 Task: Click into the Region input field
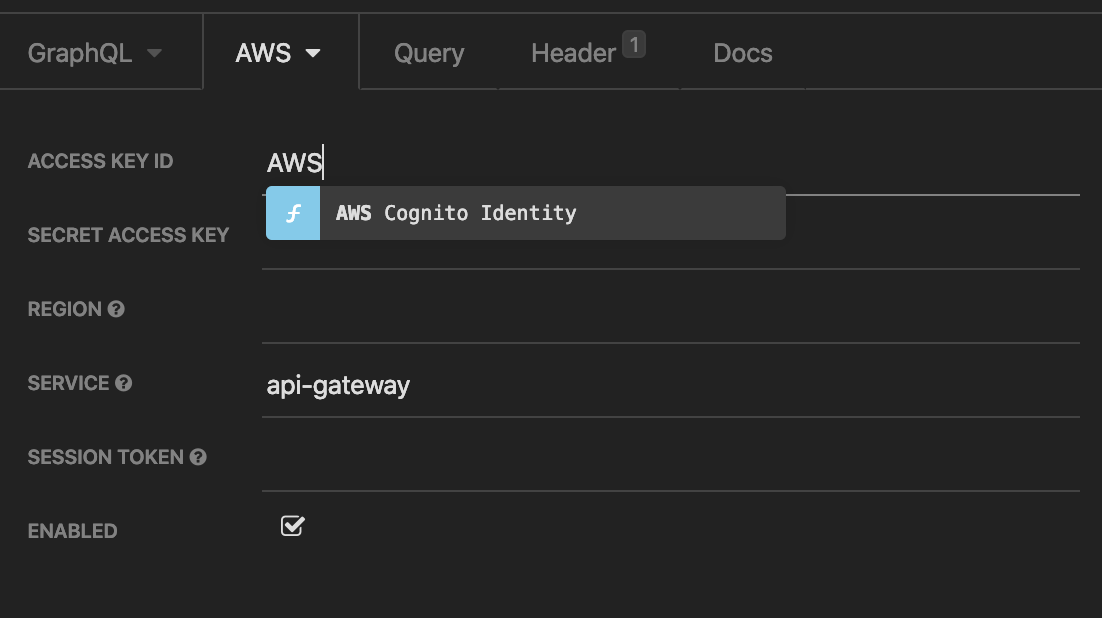pos(670,310)
